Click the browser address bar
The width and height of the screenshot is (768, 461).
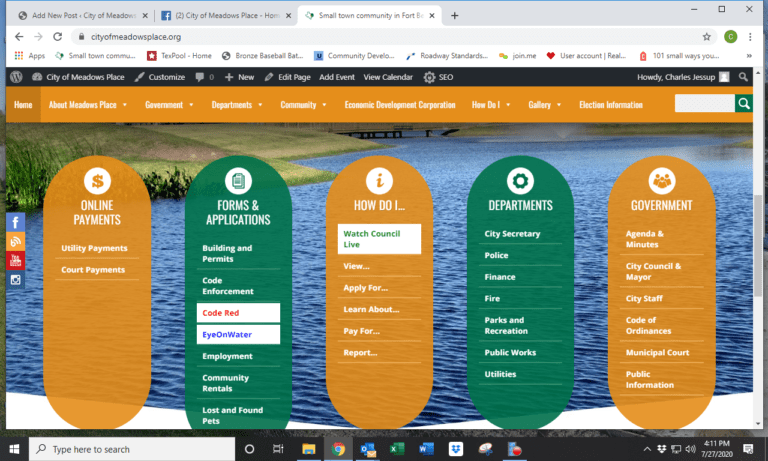point(387,37)
